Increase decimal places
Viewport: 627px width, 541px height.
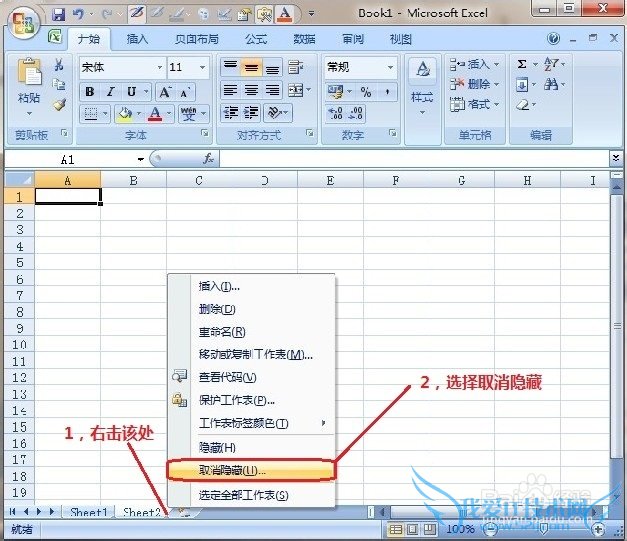point(335,113)
